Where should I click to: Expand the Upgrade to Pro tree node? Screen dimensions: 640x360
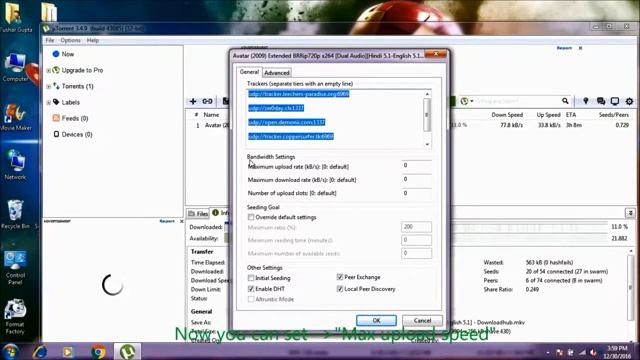click(49, 71)
